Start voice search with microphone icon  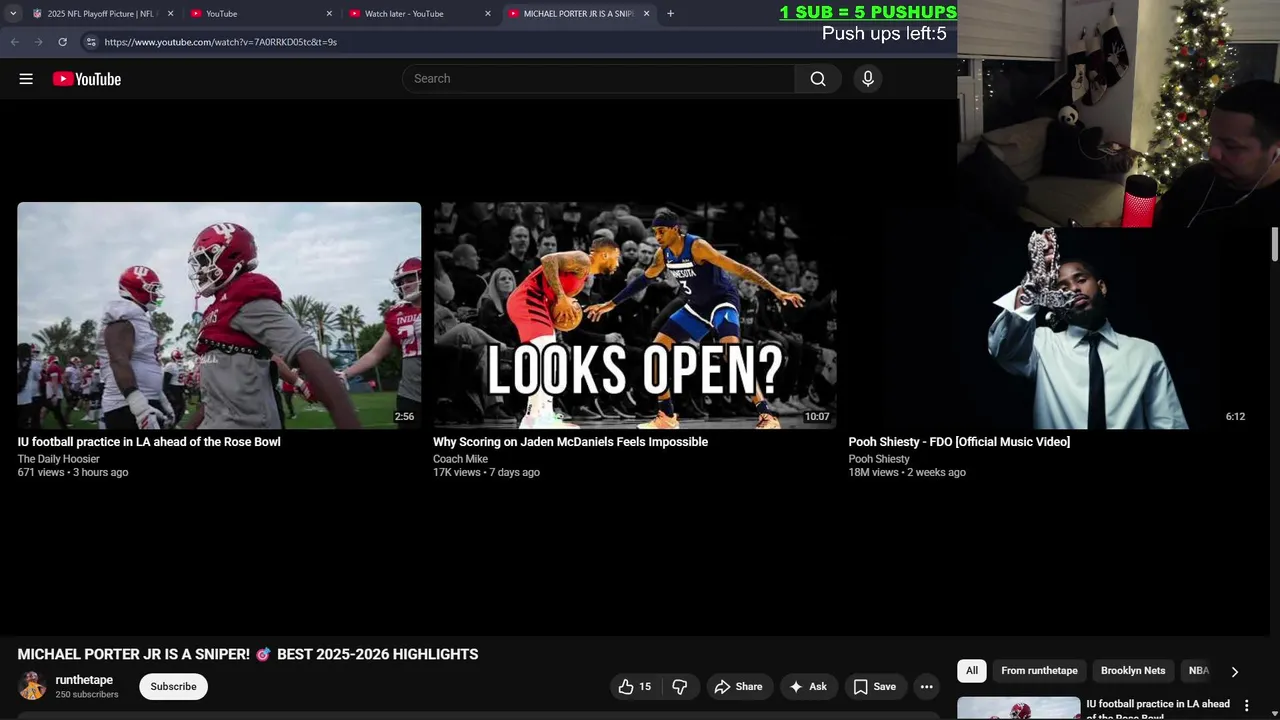tap(868, 79)
